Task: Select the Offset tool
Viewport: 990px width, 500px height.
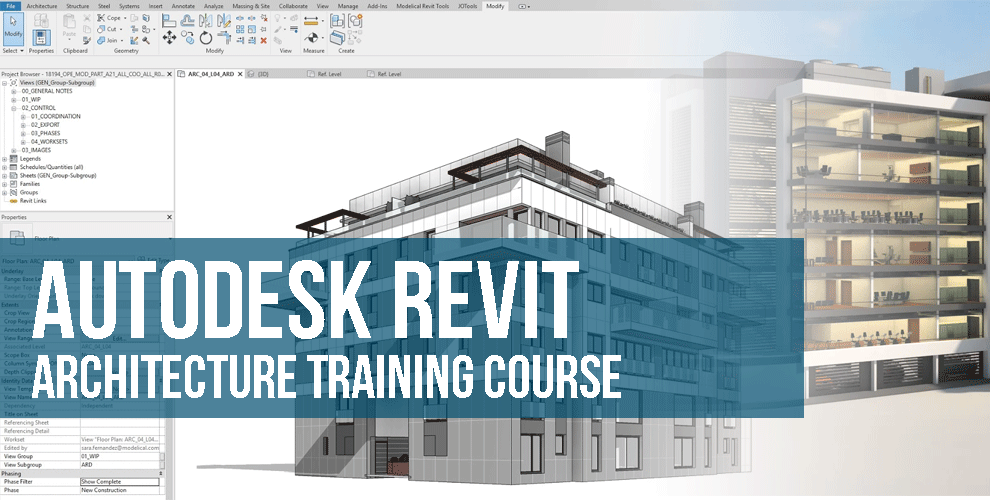Action: 188,20
